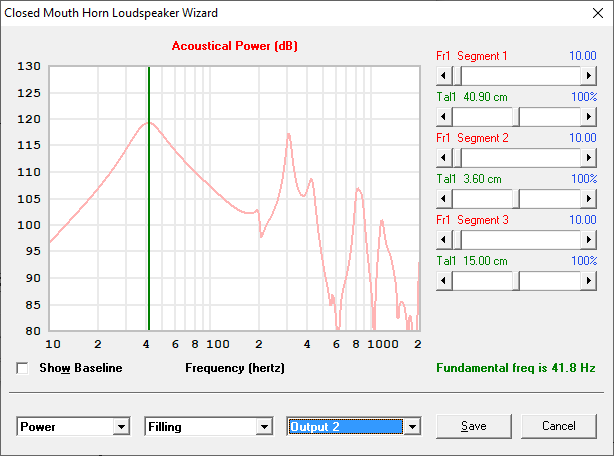614x456 pixels.
Task: Click left arrow of Tal1 40.90 cm slider
Action: pyautogui.click(x=444, y=117)
